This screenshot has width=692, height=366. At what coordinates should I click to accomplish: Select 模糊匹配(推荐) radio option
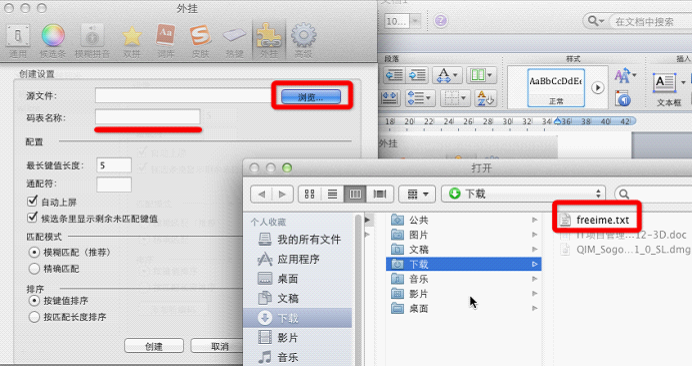(34, 253)
